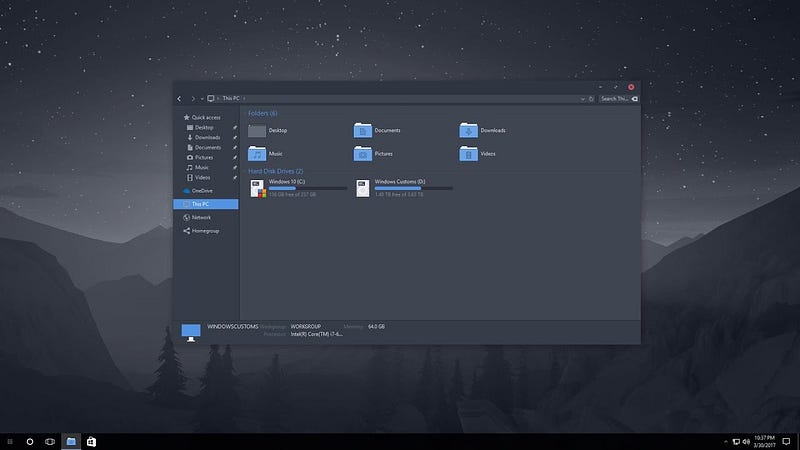
Task: Open the Action Center notifications icon
Action: [x=786, y=442]
